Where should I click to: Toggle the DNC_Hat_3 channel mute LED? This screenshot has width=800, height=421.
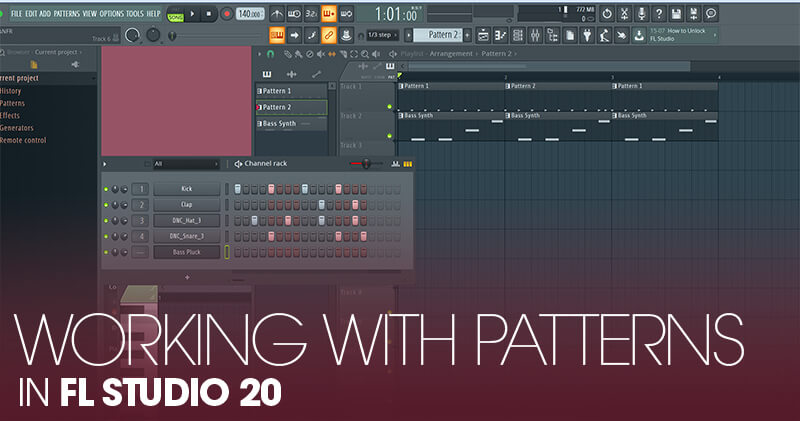click(x=106, y=221)
